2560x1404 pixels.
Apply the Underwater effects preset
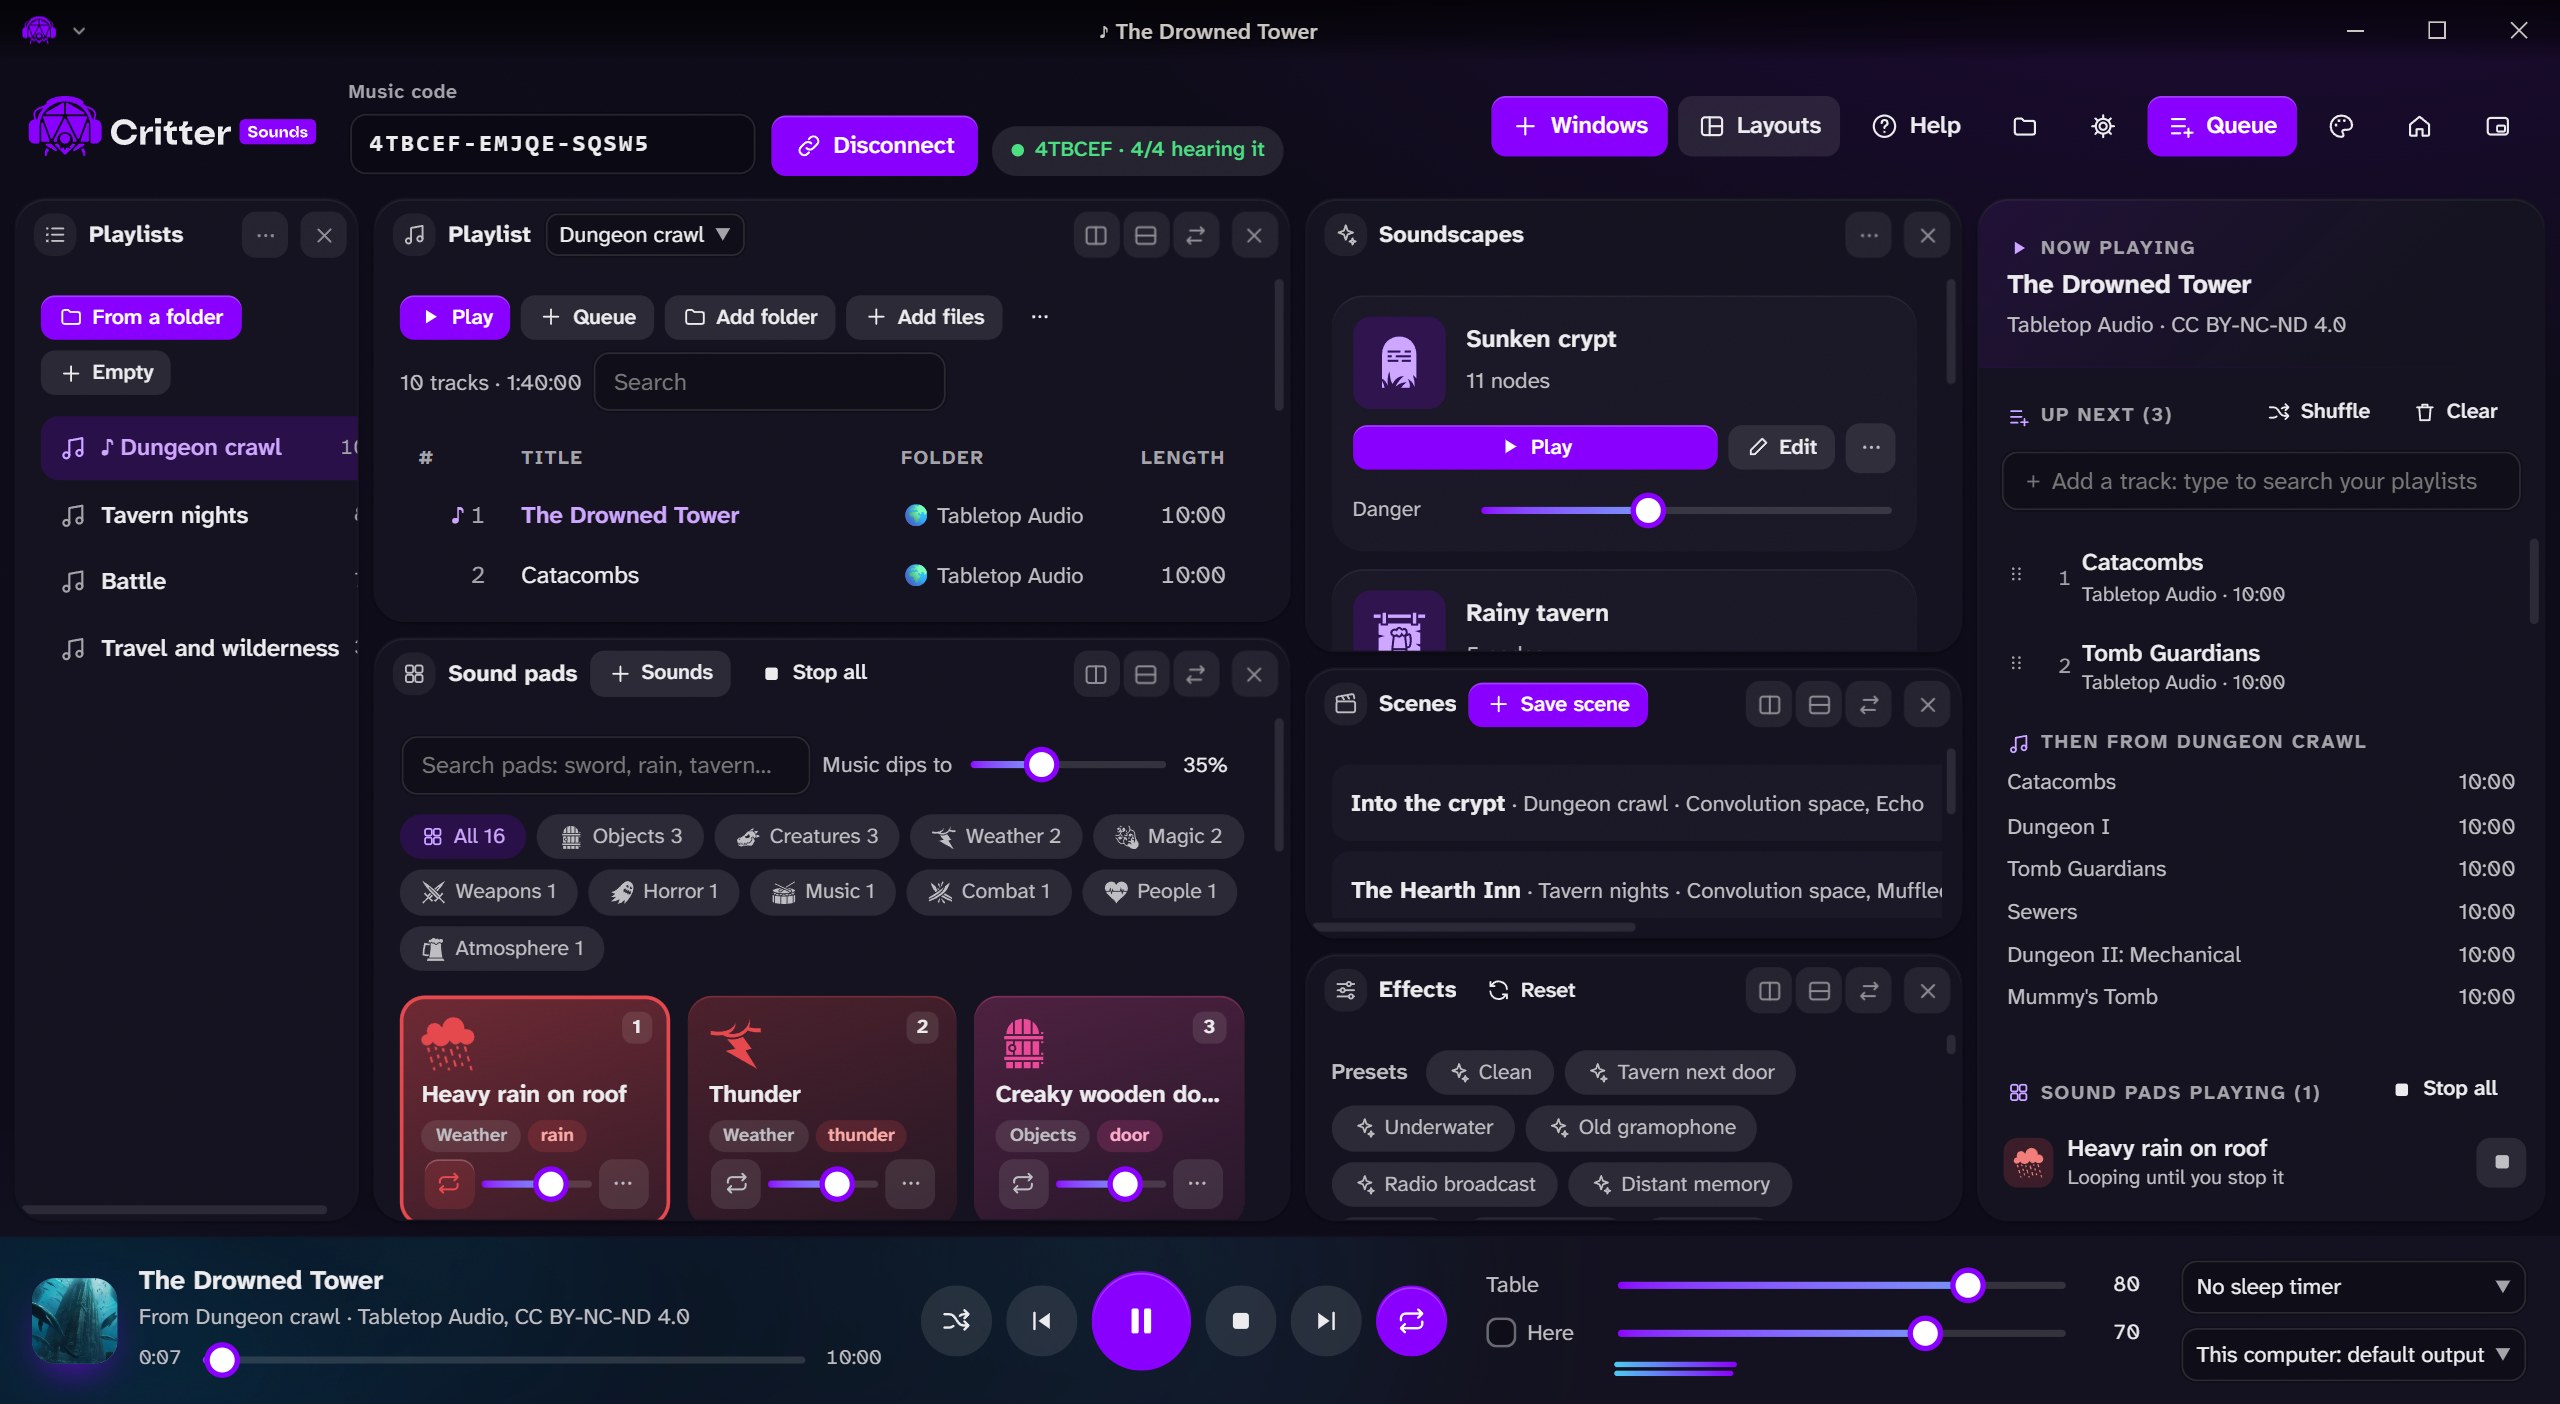1423,1127
